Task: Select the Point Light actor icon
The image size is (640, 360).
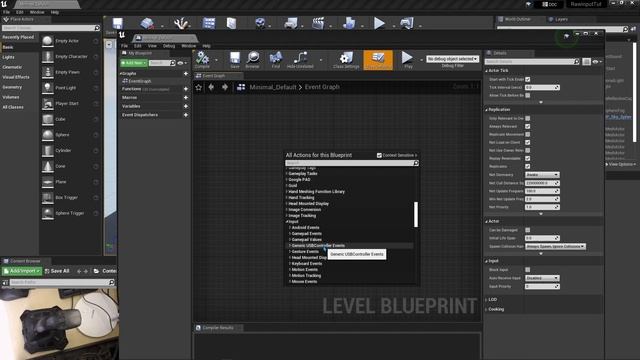Action: 48,88
